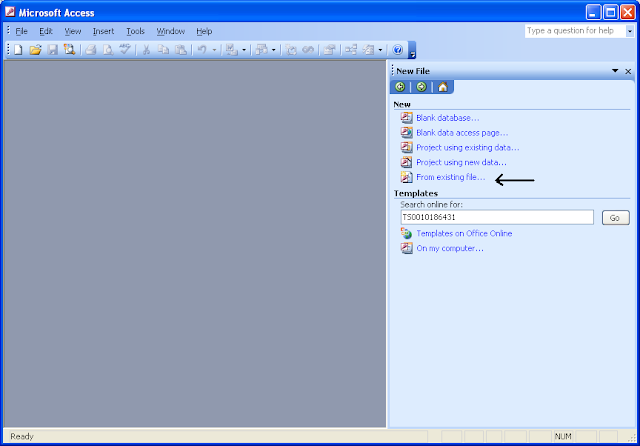This screenshot has width=640, height=446.
Task: Click the Type a question for help box
Action: point(575,31)
